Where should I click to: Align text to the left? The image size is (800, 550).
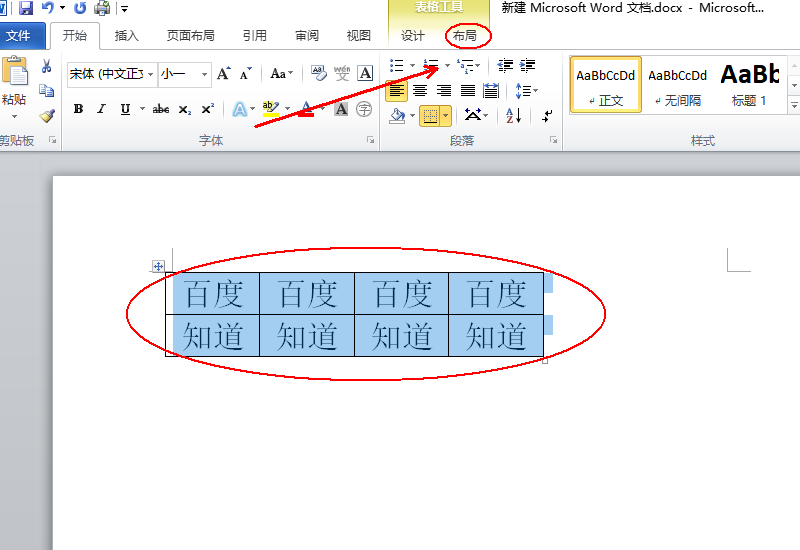396,91
